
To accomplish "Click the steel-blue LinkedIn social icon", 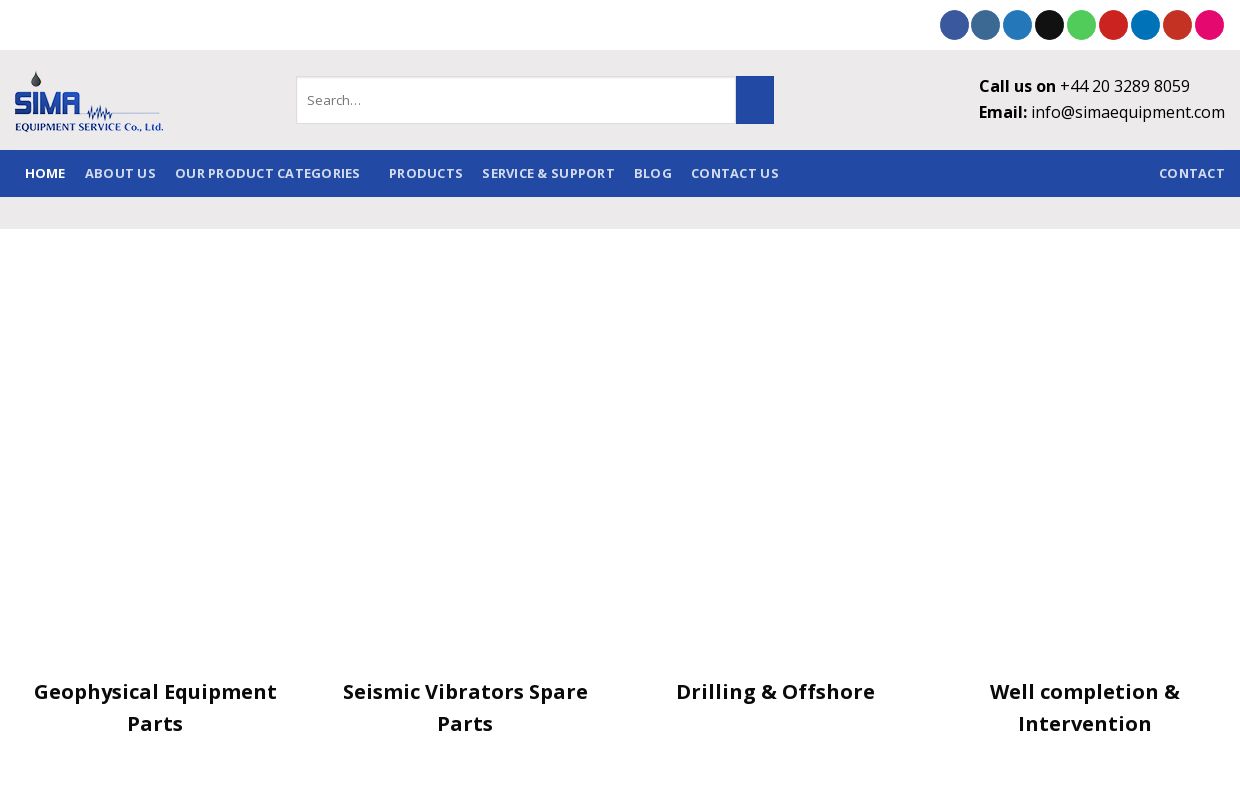I will coord(986,25).
